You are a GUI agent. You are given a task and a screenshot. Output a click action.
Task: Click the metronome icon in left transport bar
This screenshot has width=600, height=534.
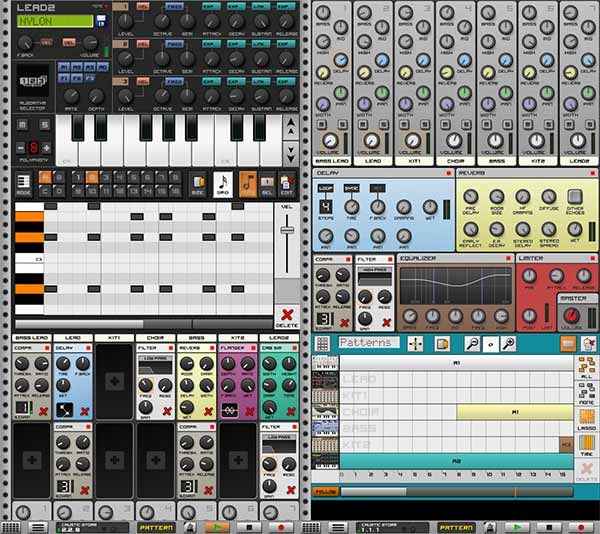point(188,527)
